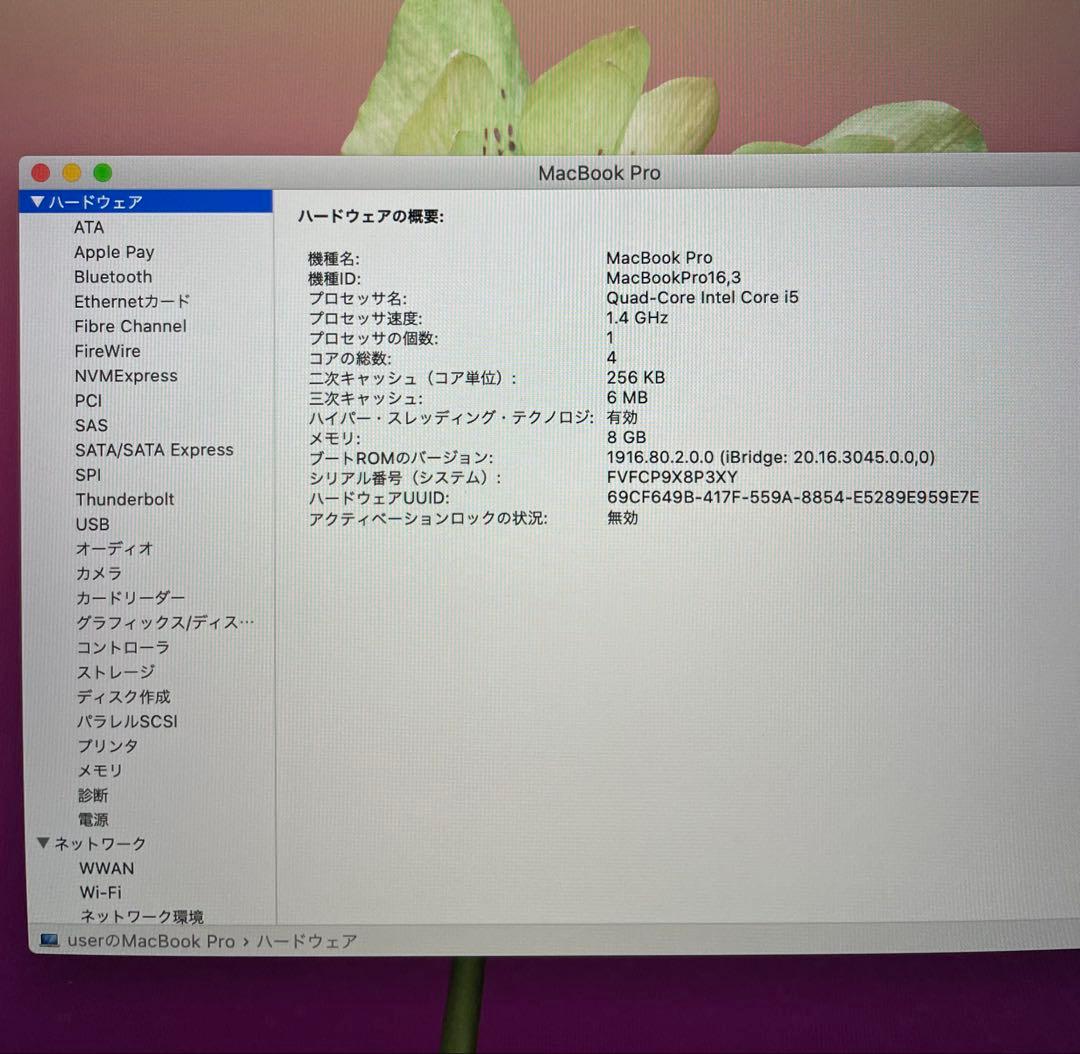1080x1054 pixels.
Task: Open the Apple Pay section
Action: [114, 252]
